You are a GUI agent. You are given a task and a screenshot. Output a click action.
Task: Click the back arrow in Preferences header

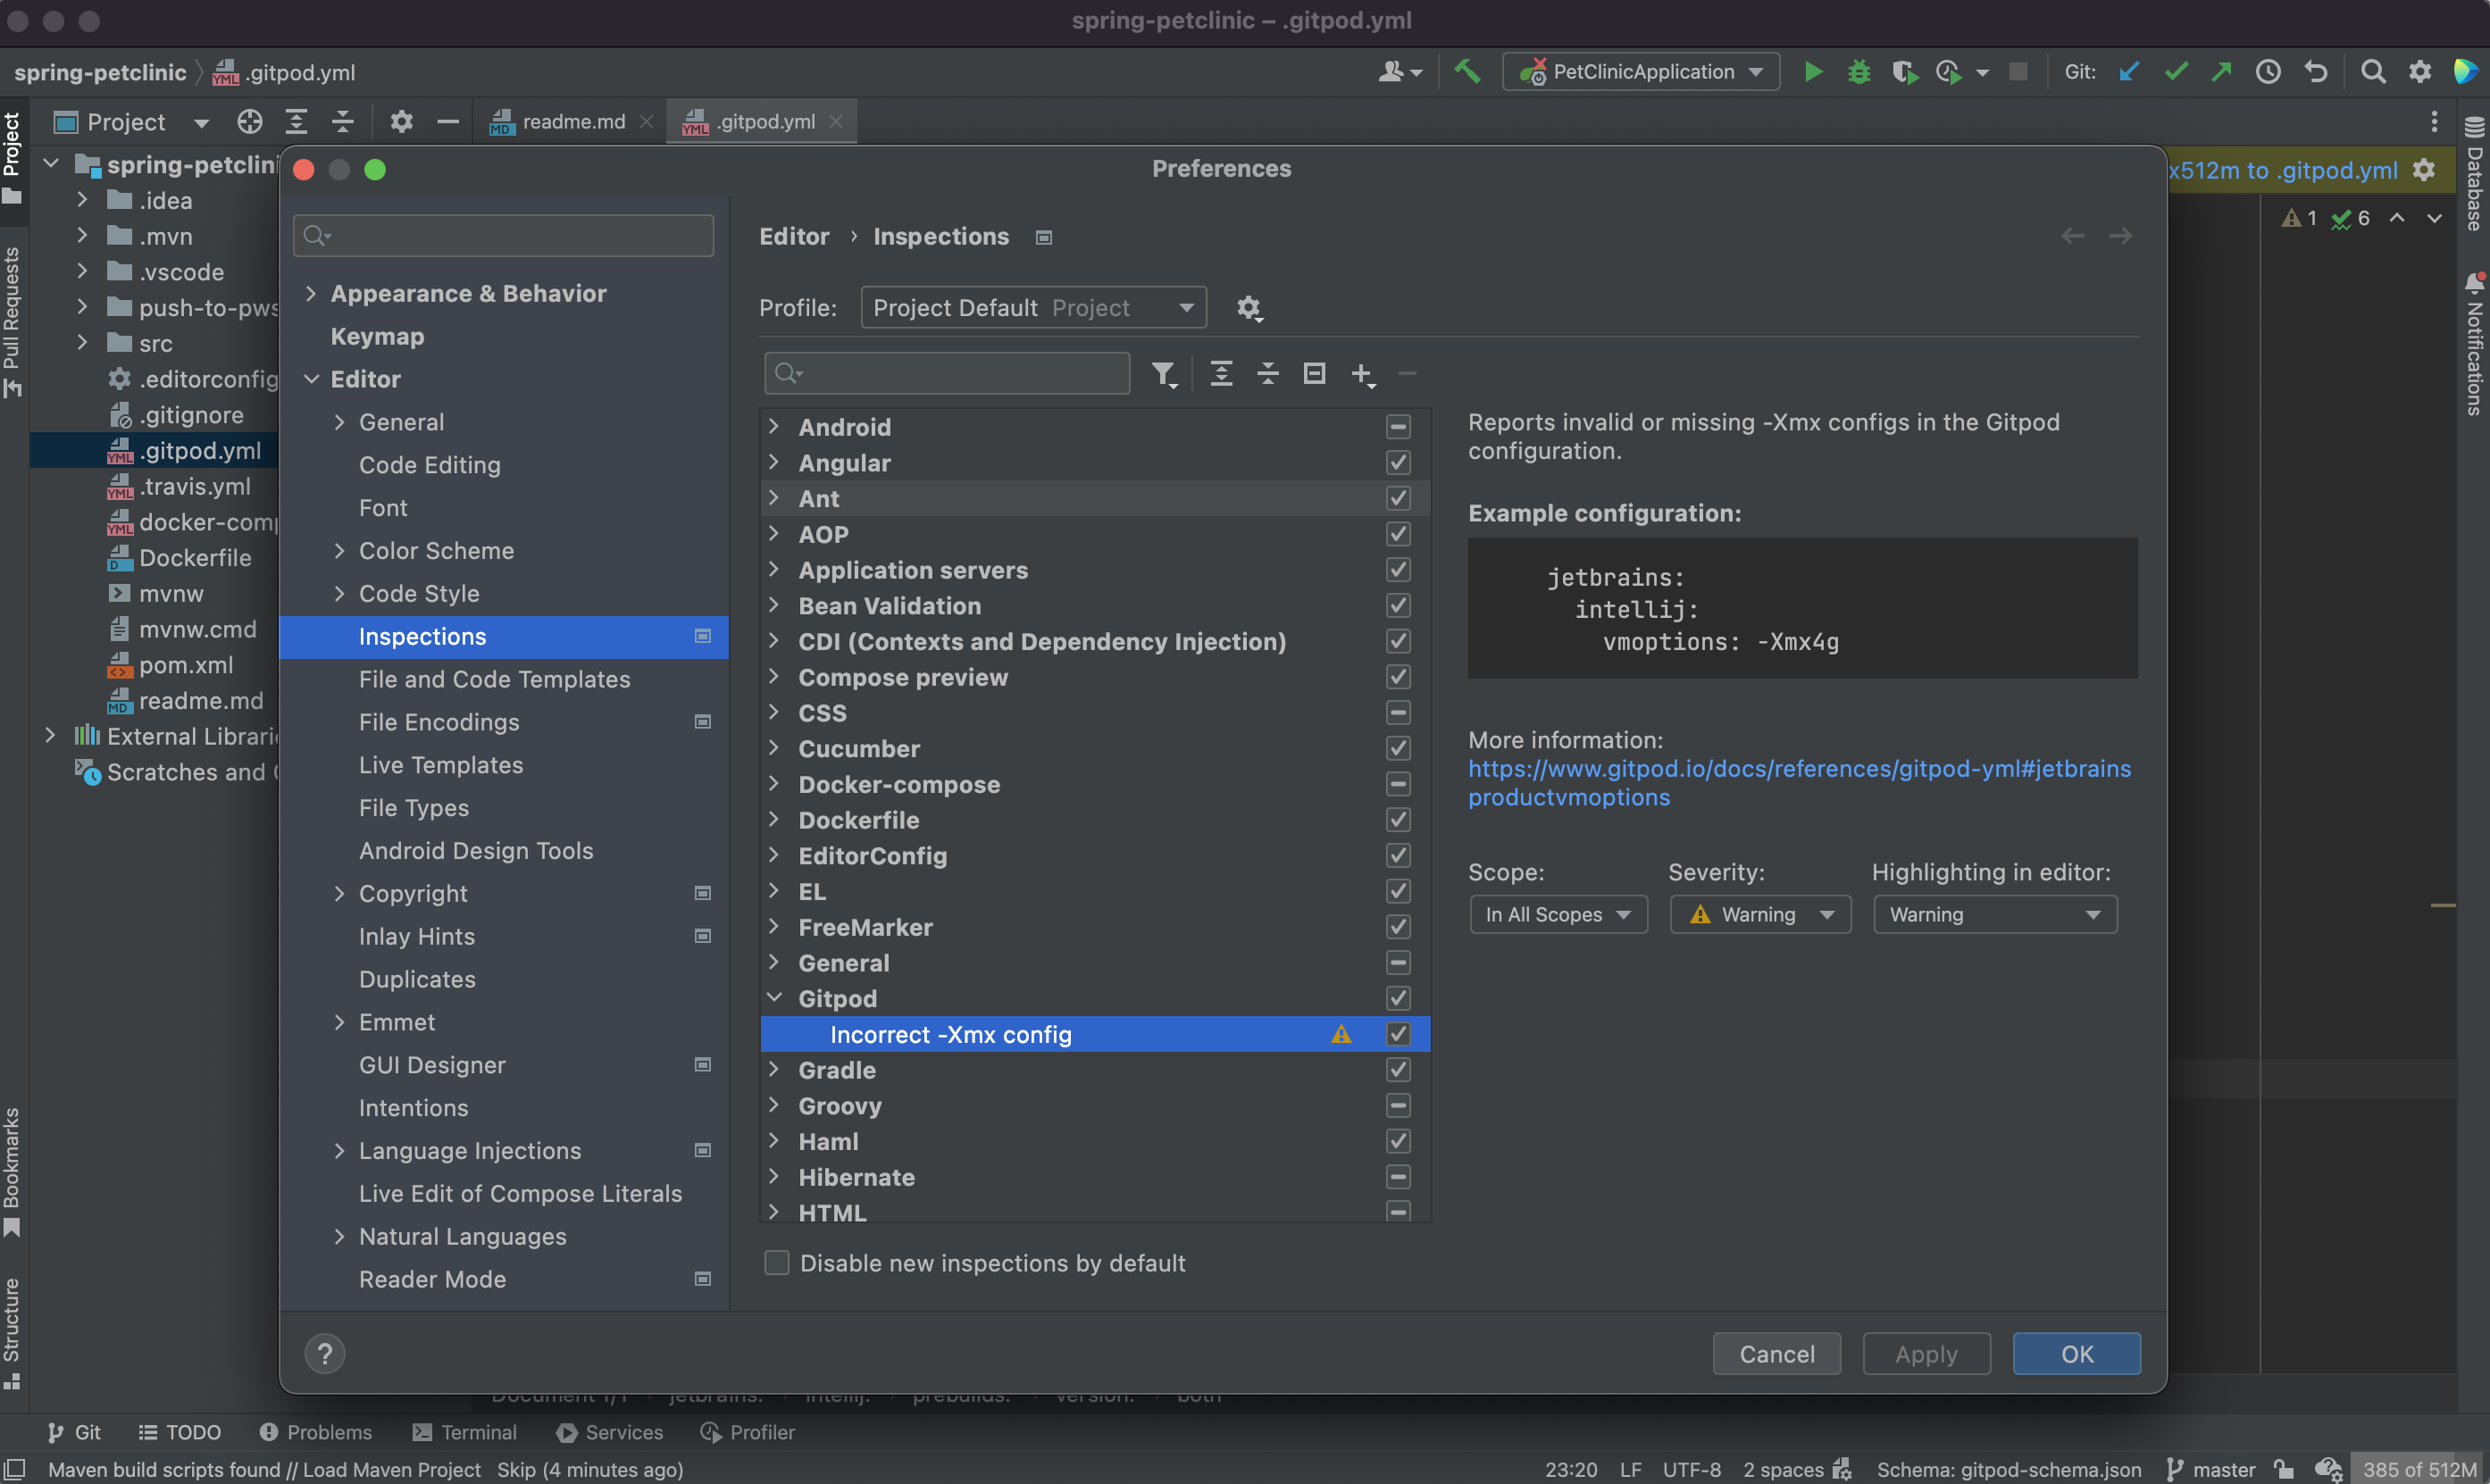pyautogui.click(x=2073, y=237)
